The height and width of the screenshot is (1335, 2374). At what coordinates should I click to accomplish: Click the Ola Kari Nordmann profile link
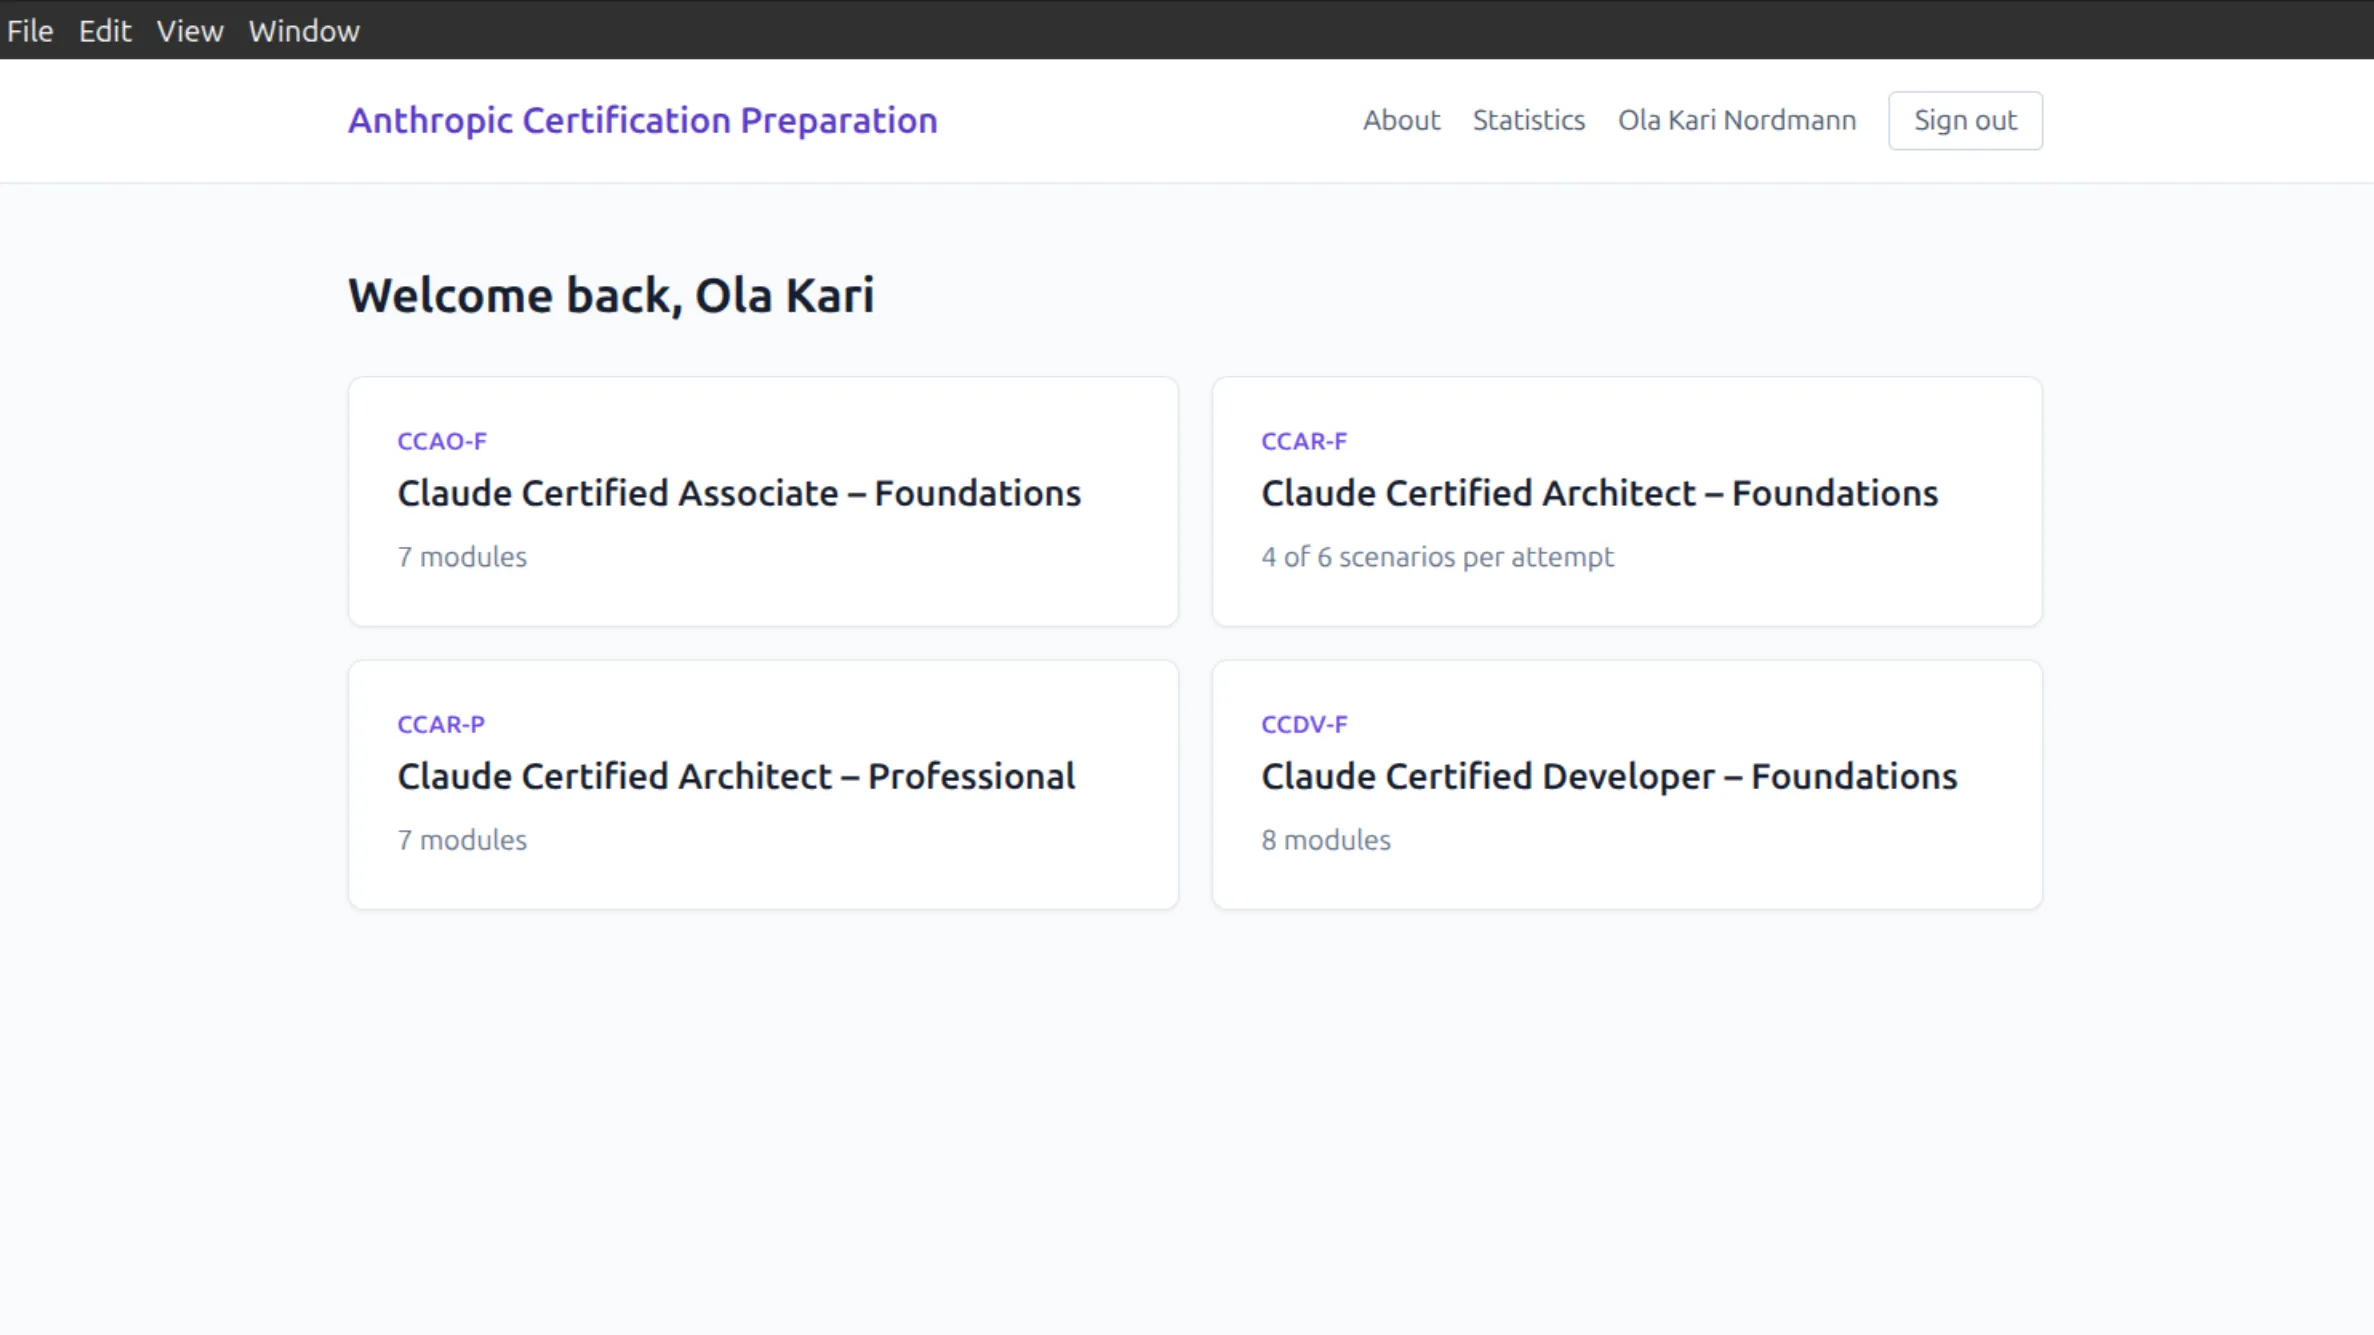point(1737,120)
